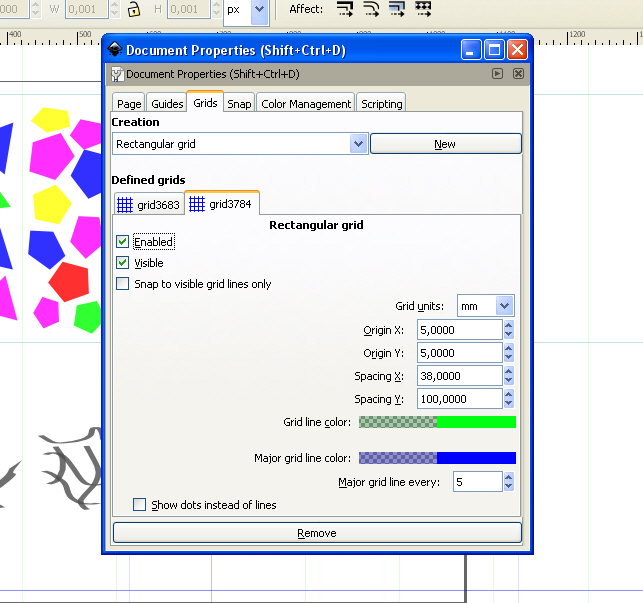
Task: Click the Origin Y input field
Action: pos(460,353)
